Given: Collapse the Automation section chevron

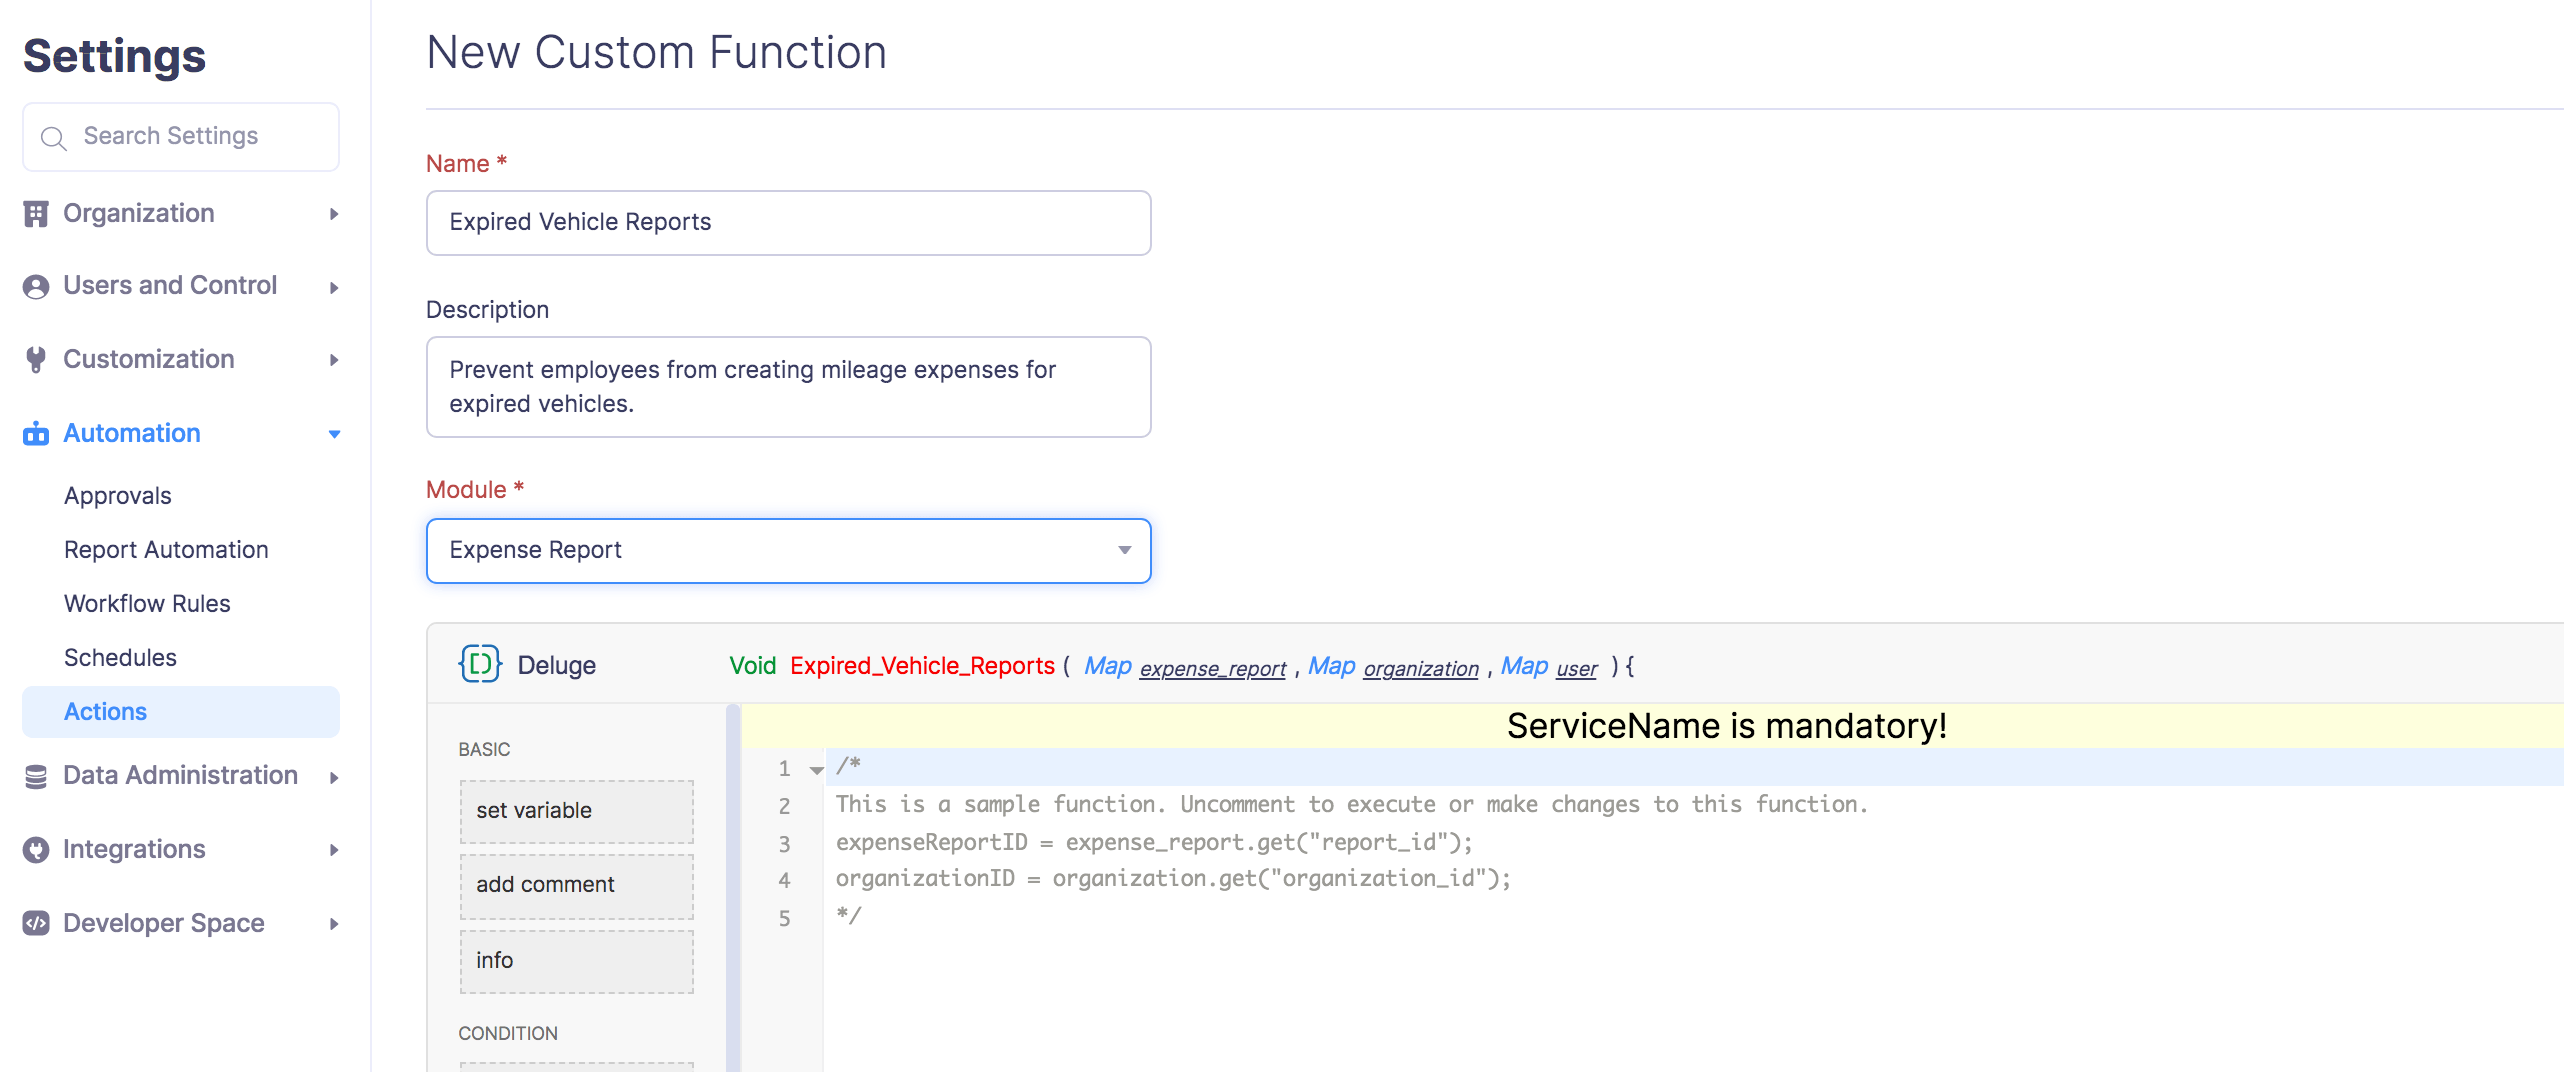Looking at the screenshot, I should click(x=334, y=434).
